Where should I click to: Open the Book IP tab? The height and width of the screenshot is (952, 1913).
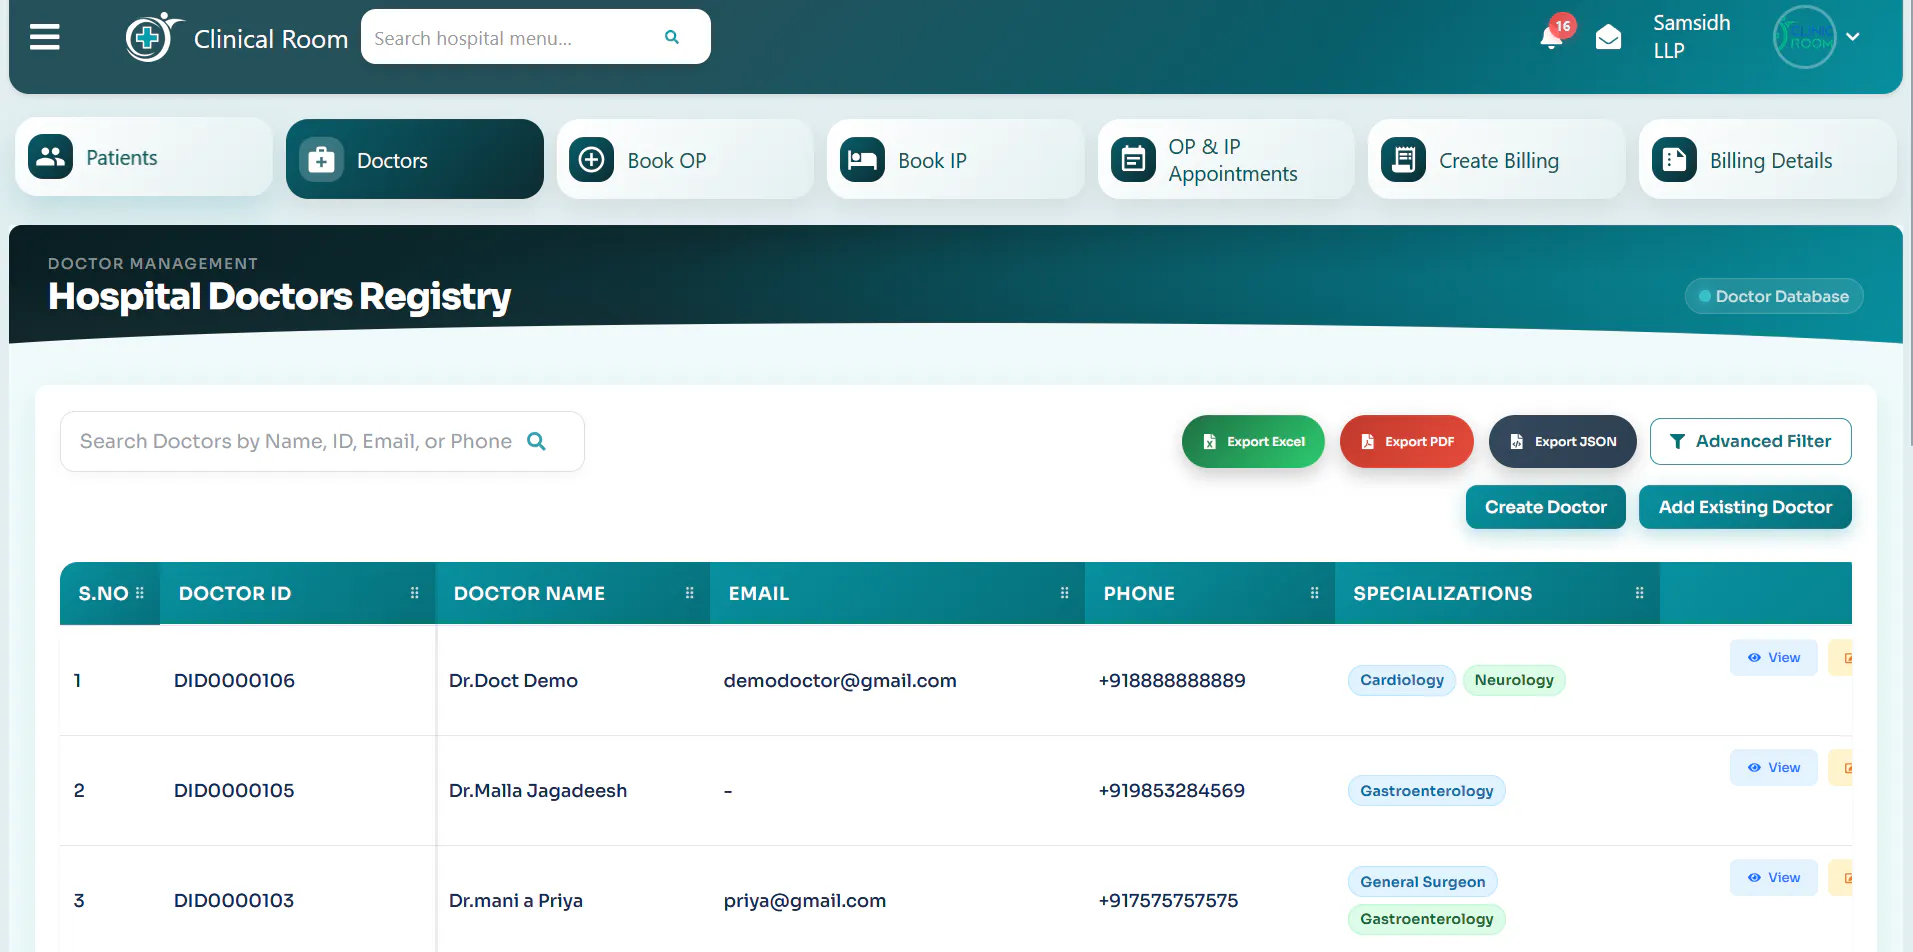pos(956,159)
